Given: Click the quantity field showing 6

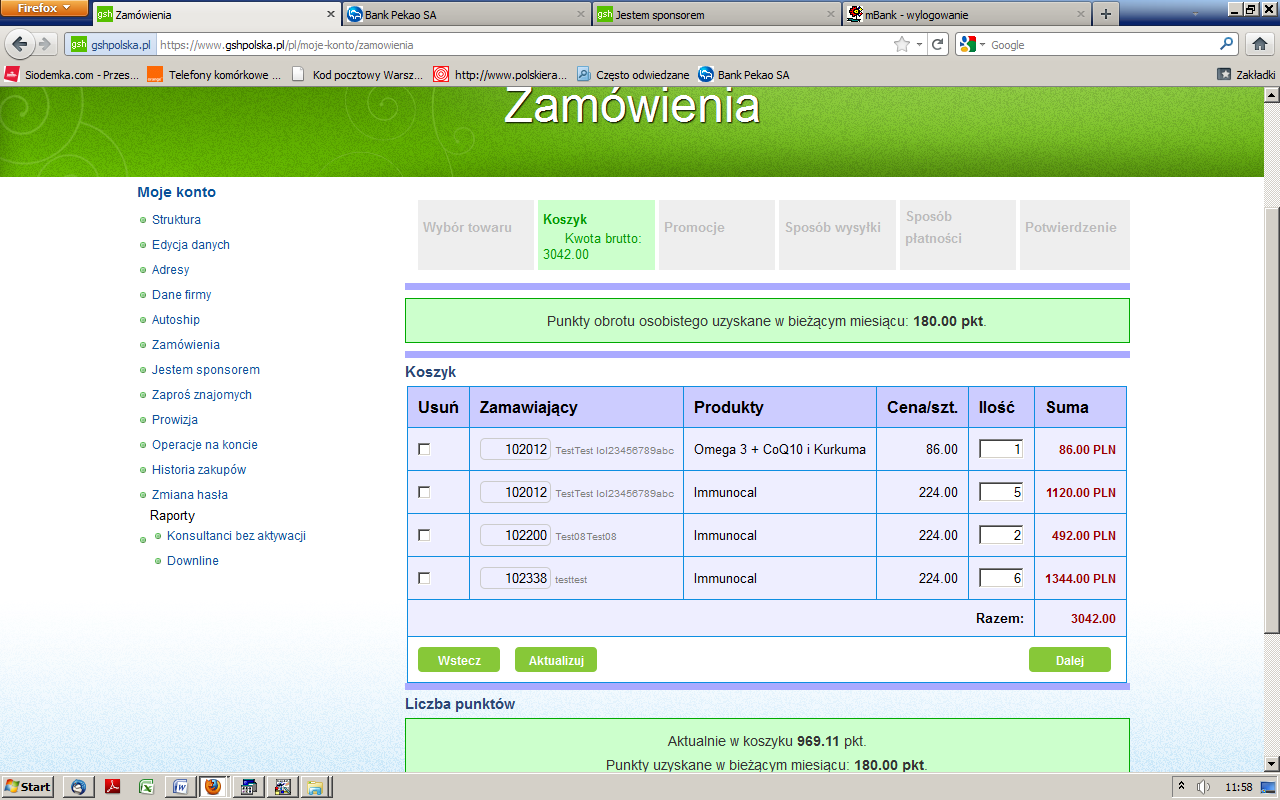Looking at the screenshot, I should tap(1001, 578).
